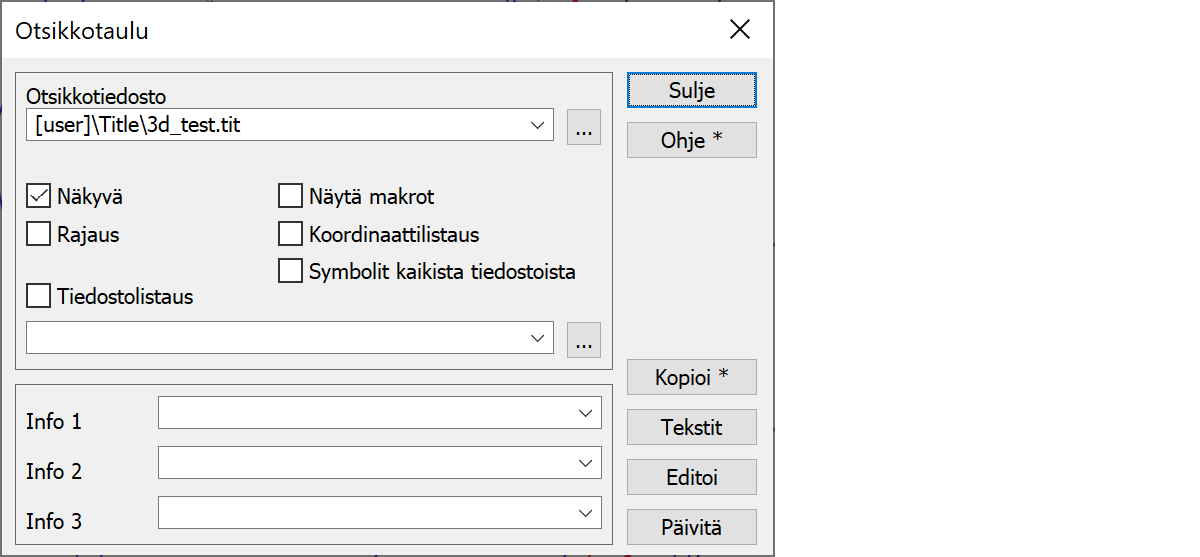Expand the Info 1 dropdown
Viewport: 1200px width, 557px height.
[585, 413]
